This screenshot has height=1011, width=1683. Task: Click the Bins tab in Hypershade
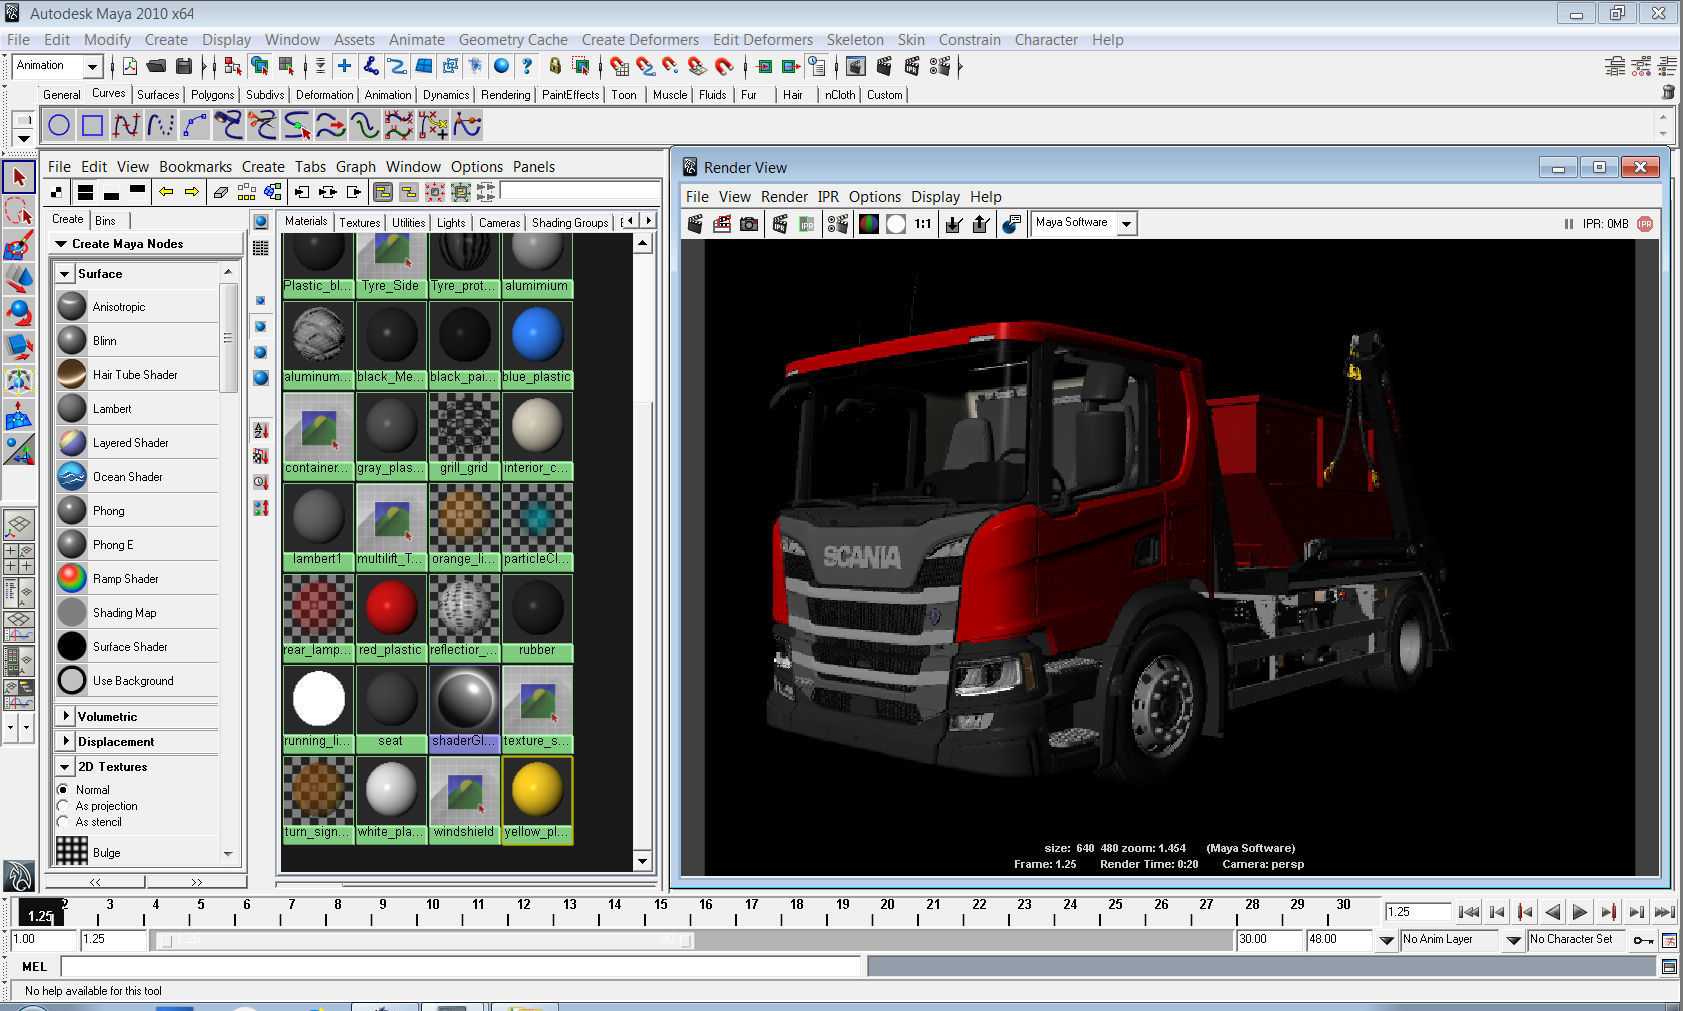(x=105, y=221)
